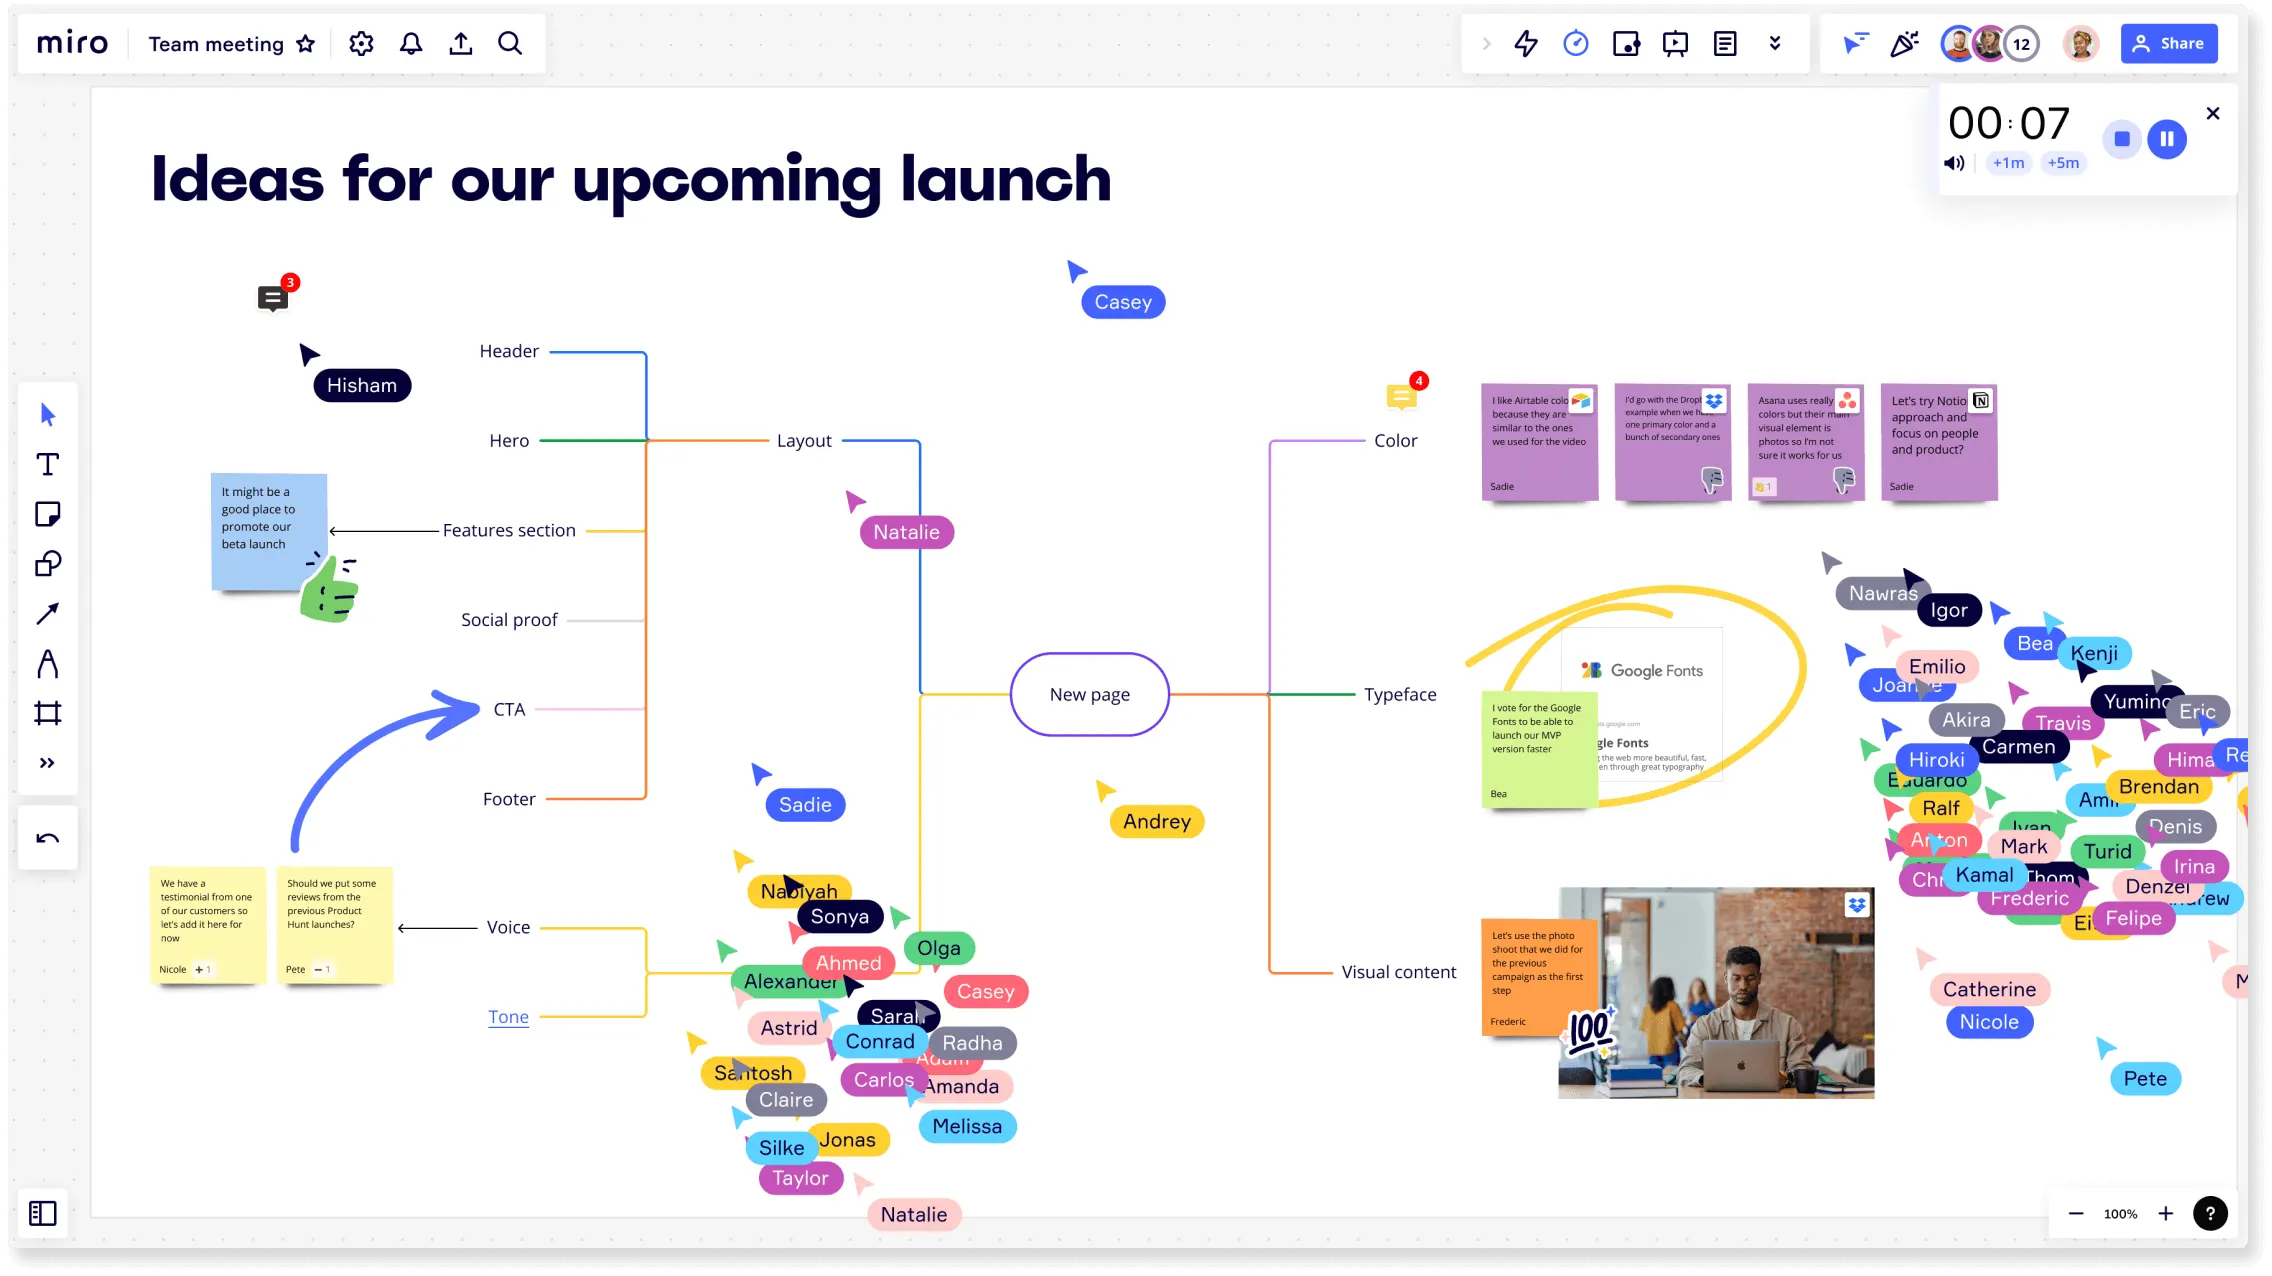2272x1276 pixels.
Task: Click the upload/export icon in toolbar
Action: (x=460, y=44)
